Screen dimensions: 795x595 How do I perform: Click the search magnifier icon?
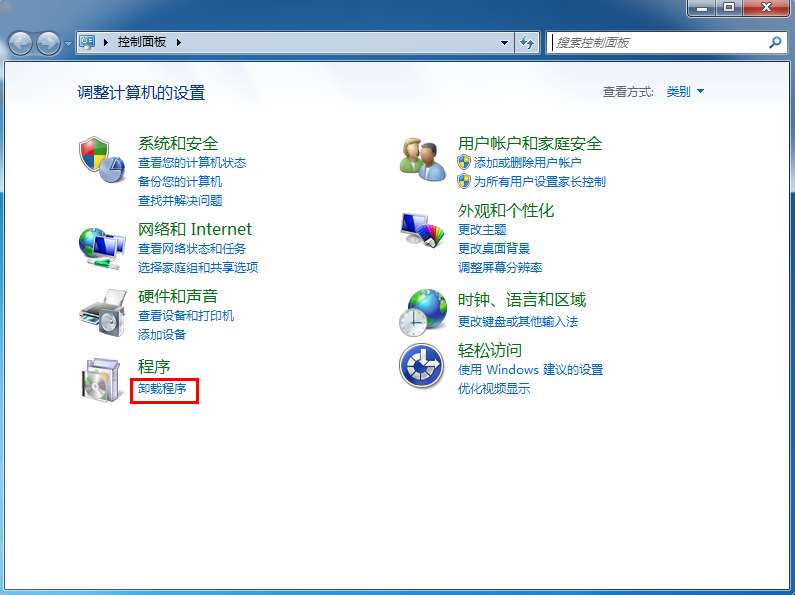coord(774,43)
